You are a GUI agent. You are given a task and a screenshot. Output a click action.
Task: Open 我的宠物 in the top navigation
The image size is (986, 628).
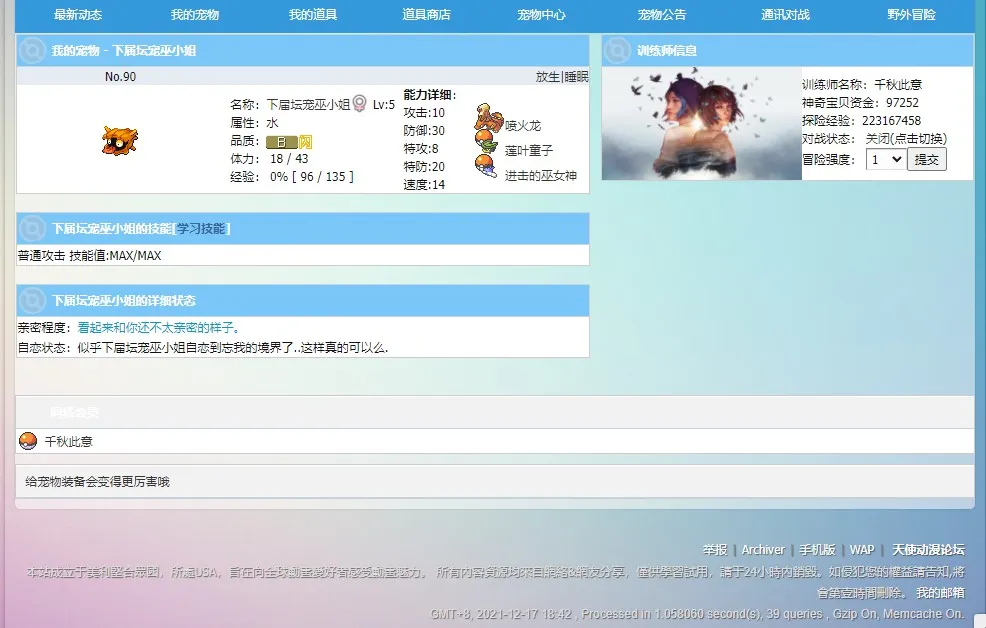click(195, 14)
